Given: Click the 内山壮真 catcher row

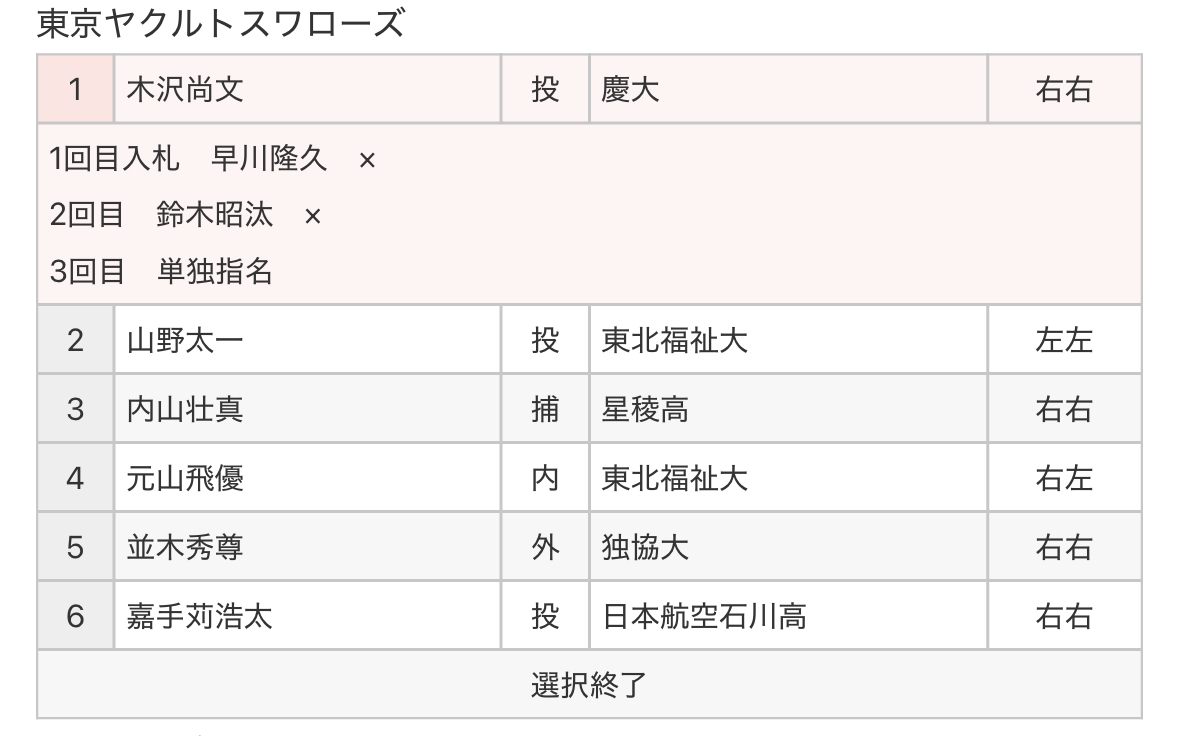Looking at the screenshot, I should [x=589, y=409].
